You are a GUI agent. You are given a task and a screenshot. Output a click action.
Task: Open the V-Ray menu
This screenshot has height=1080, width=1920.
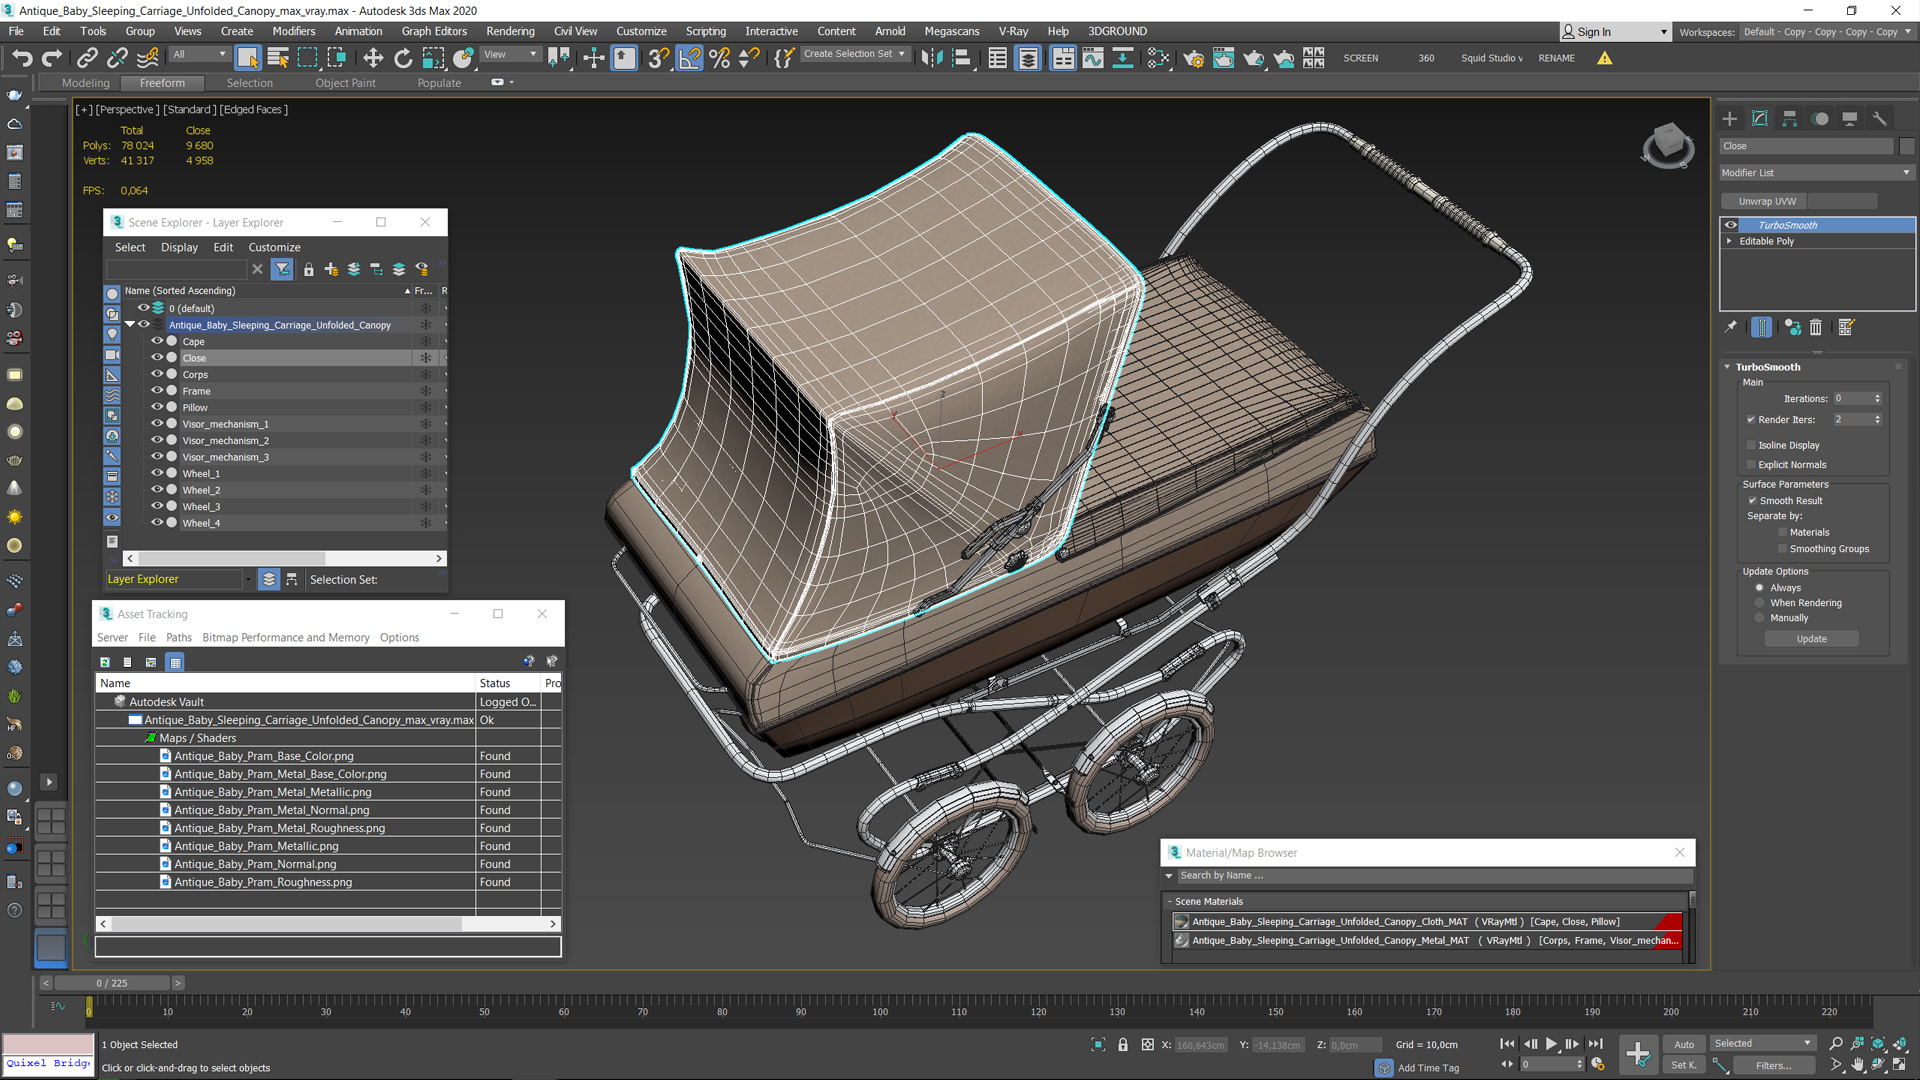pos(1012,31)
